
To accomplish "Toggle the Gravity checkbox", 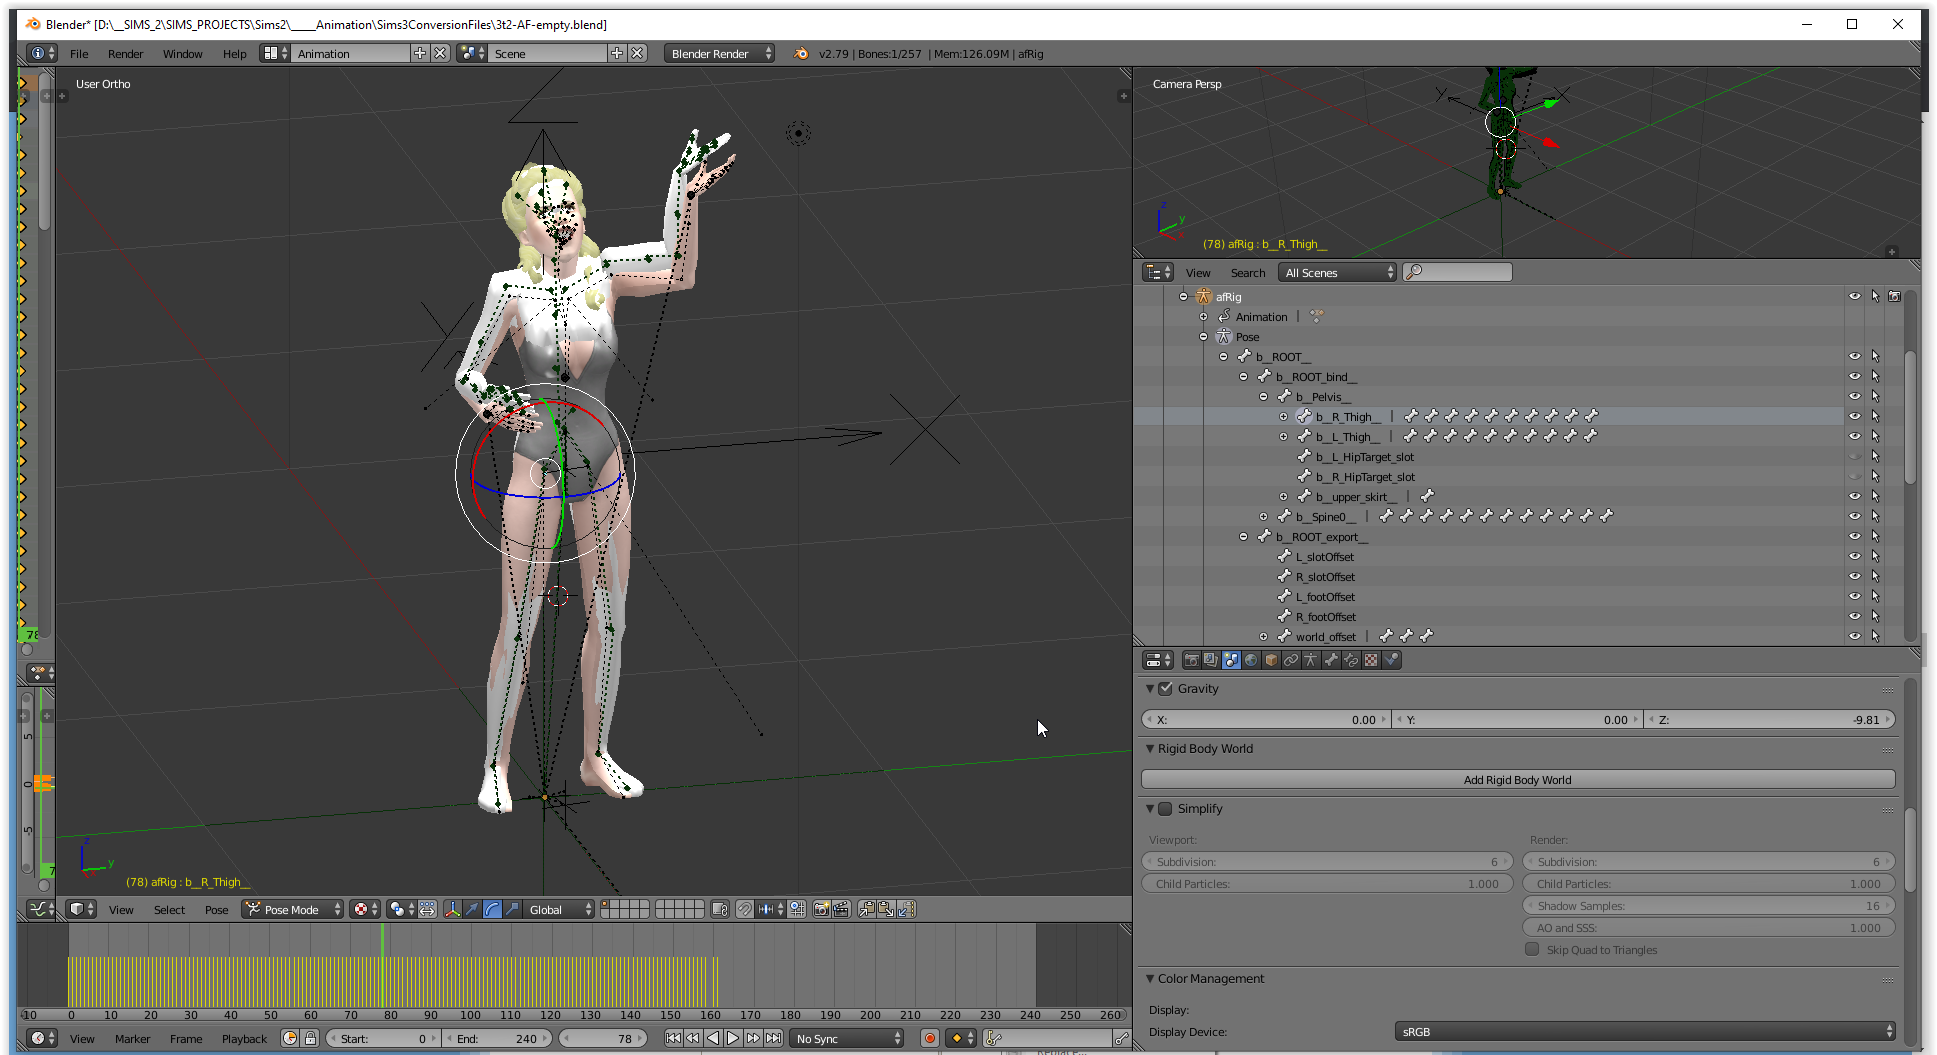I will (x=1165, y=688).
